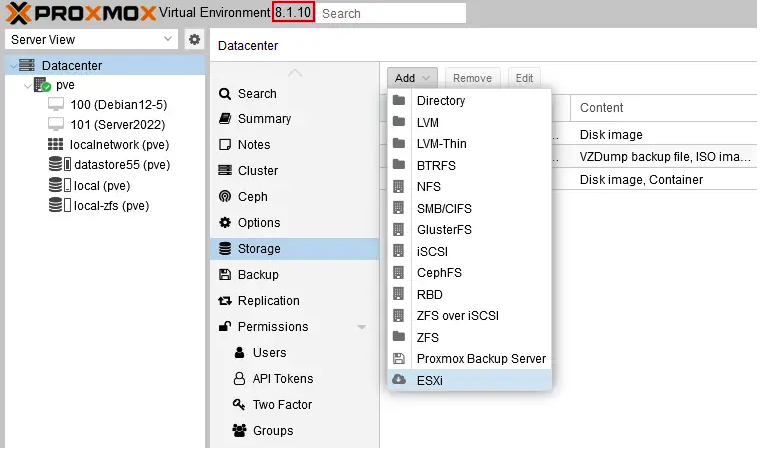766x452 pixels.
Task: Select the pve node icon
Action: click(x=43, y=85)
